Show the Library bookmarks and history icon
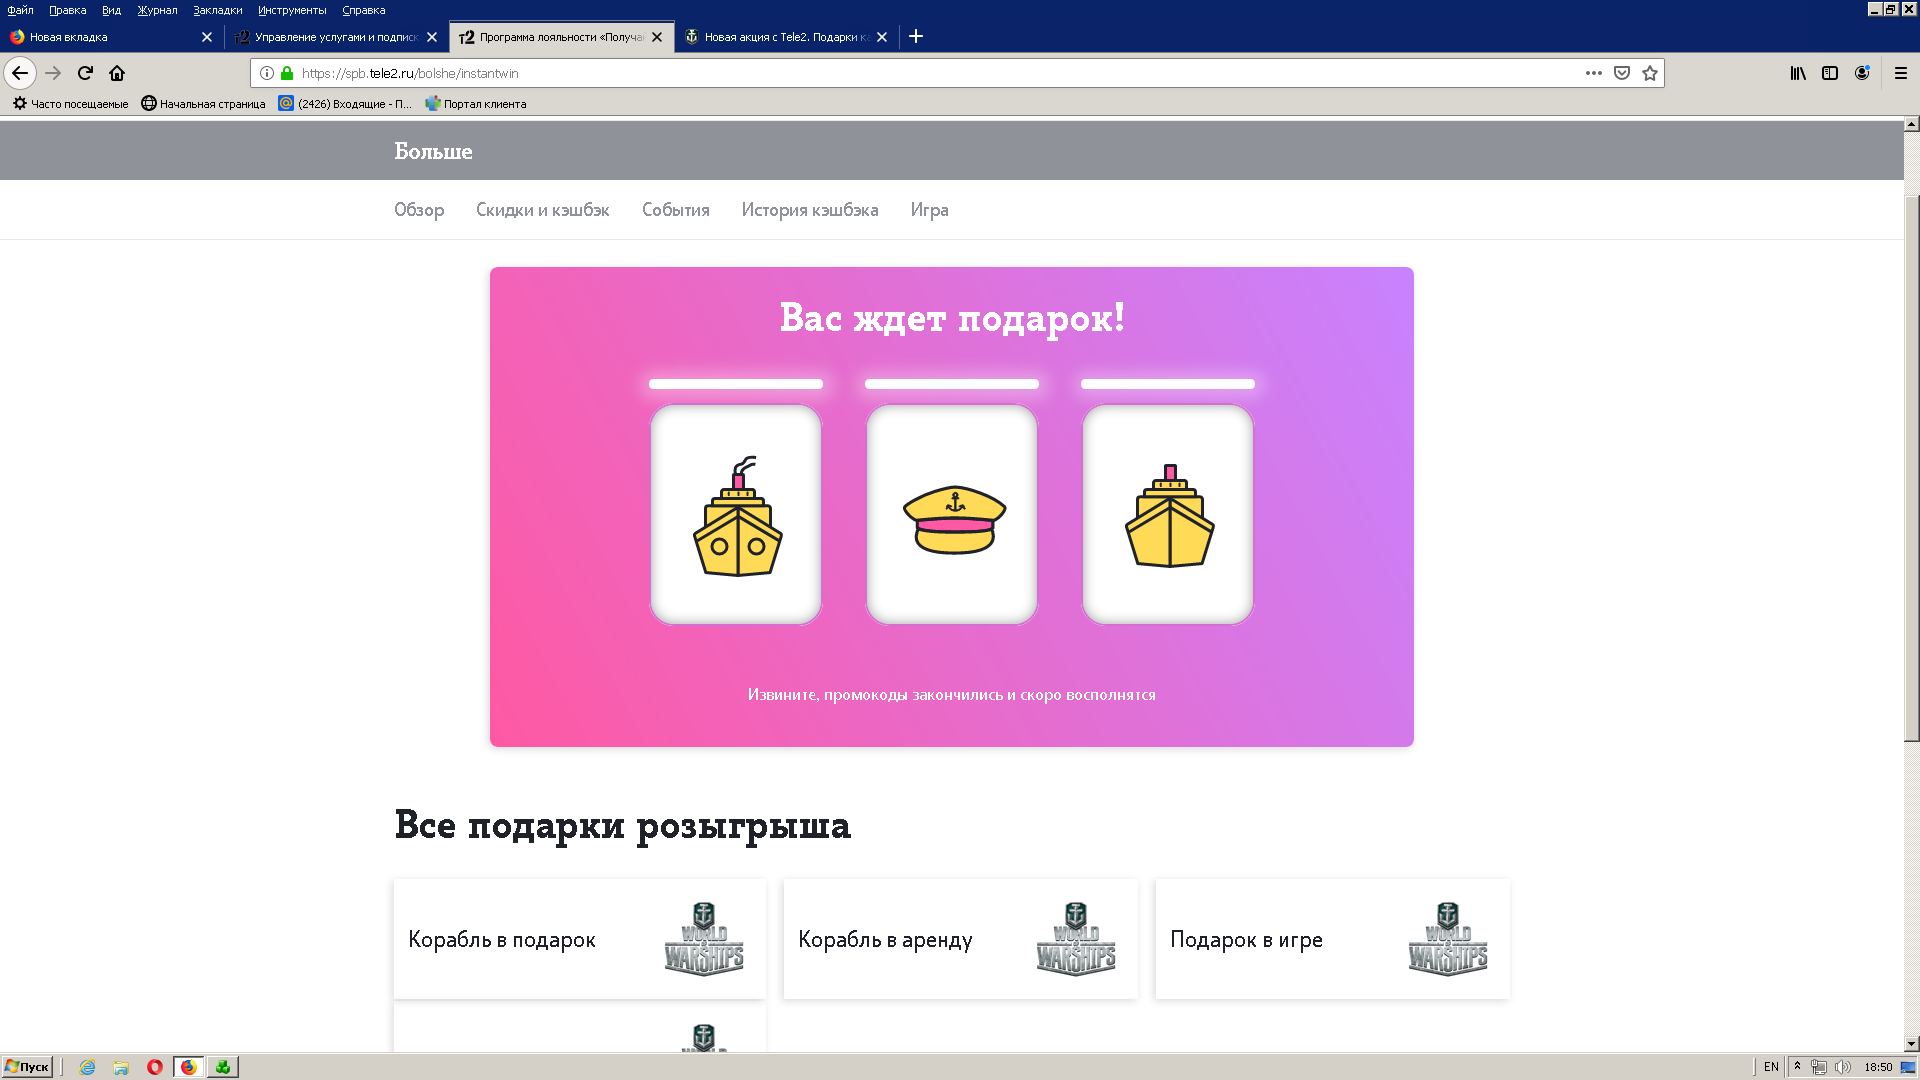The image size is (1920, 1080). [1798, 73]
